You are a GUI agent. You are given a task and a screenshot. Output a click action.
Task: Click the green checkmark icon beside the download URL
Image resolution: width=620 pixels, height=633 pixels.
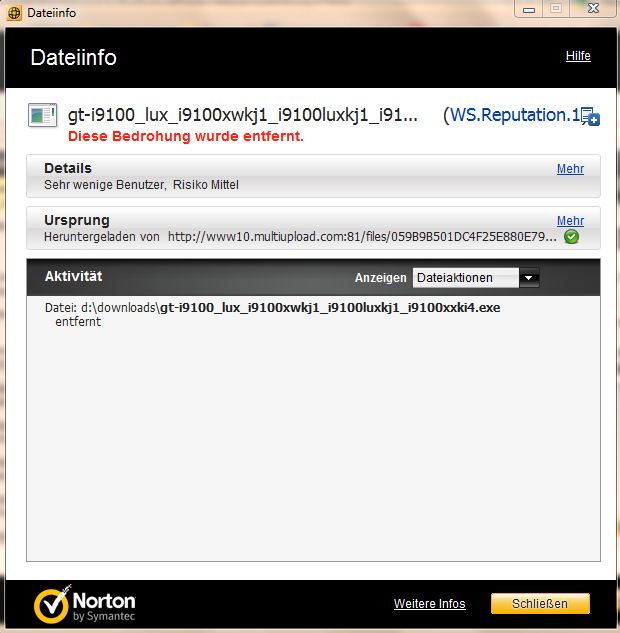click(x=571, y=237)
